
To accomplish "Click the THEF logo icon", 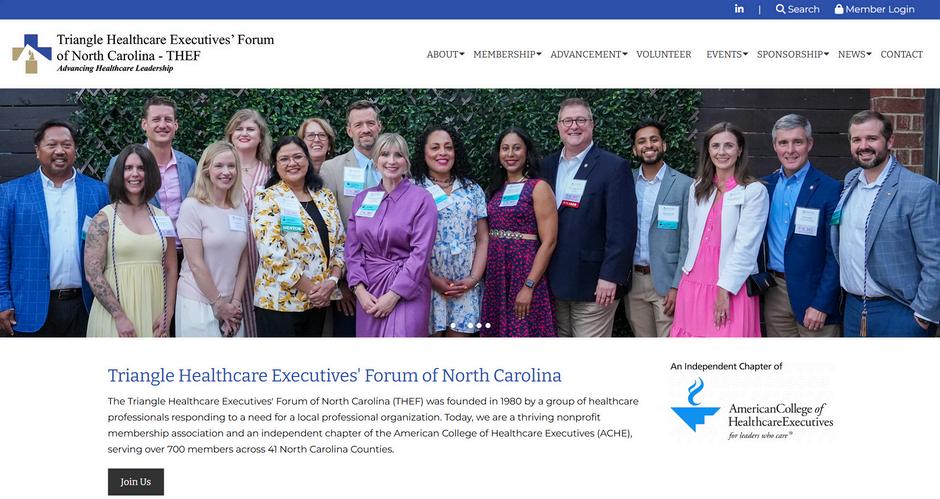I will click(x=32, y=54).
